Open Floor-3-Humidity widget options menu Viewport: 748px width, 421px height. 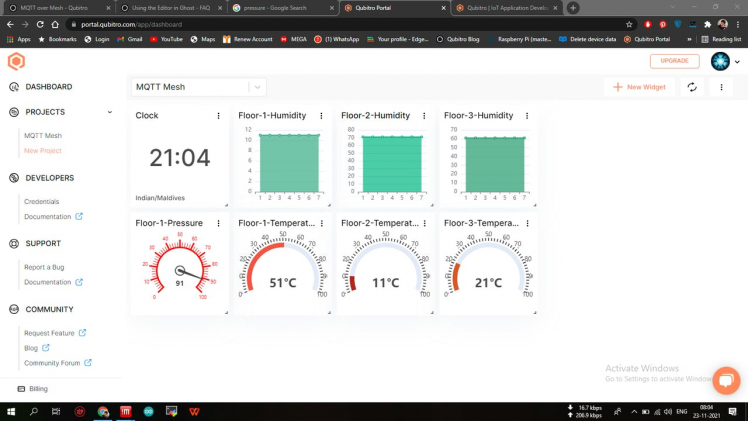(527, 116)
